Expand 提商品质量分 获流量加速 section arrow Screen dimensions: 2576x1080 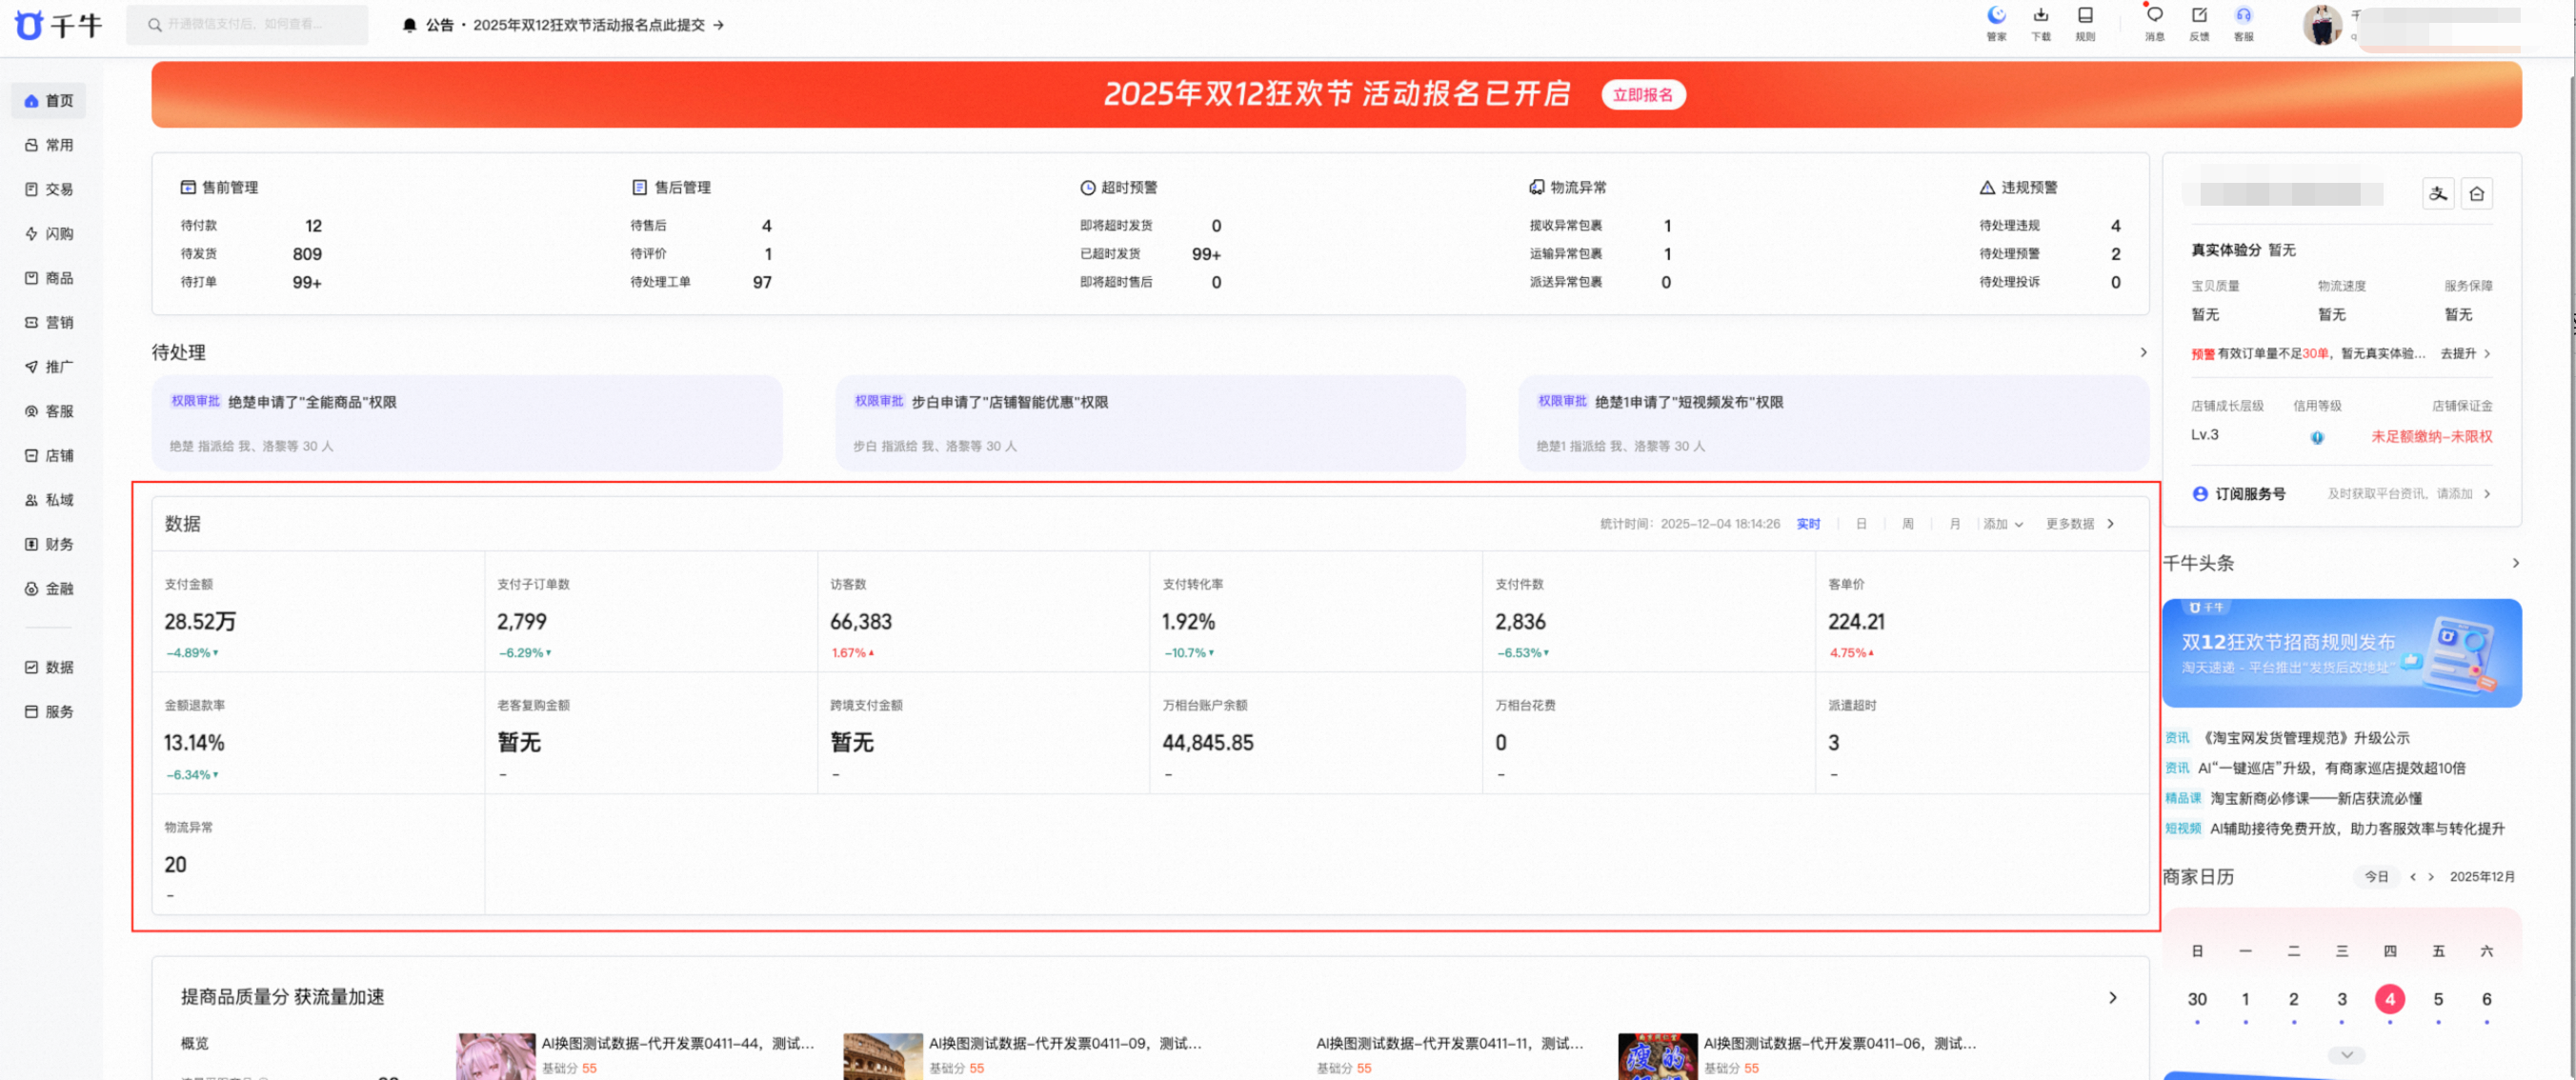[x=2112, y=998]
